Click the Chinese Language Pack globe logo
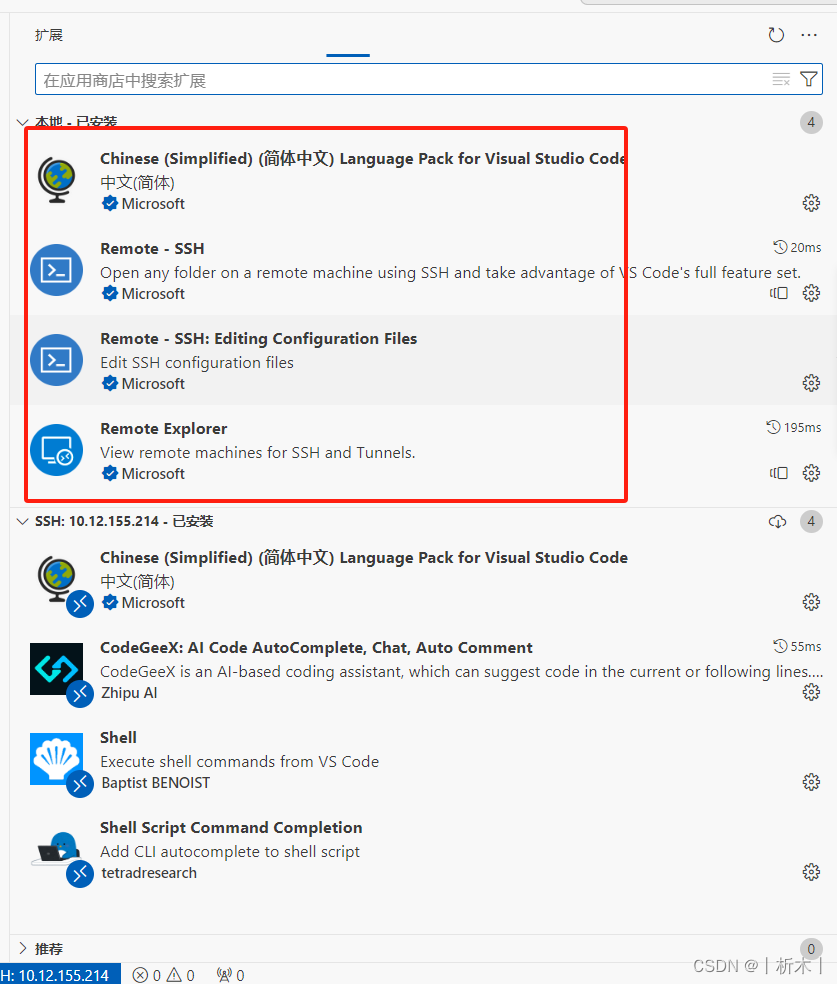 [57, 180]
